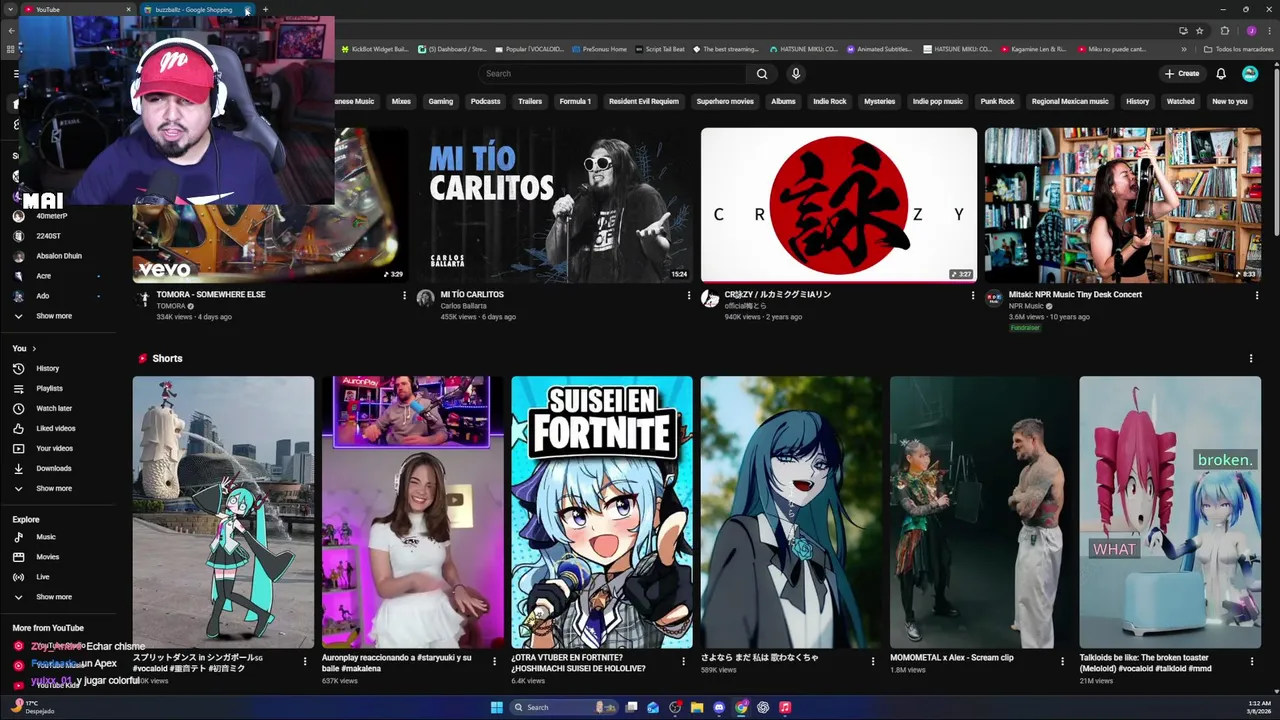Select the Regional Mexican music chip

point(1070,101)
